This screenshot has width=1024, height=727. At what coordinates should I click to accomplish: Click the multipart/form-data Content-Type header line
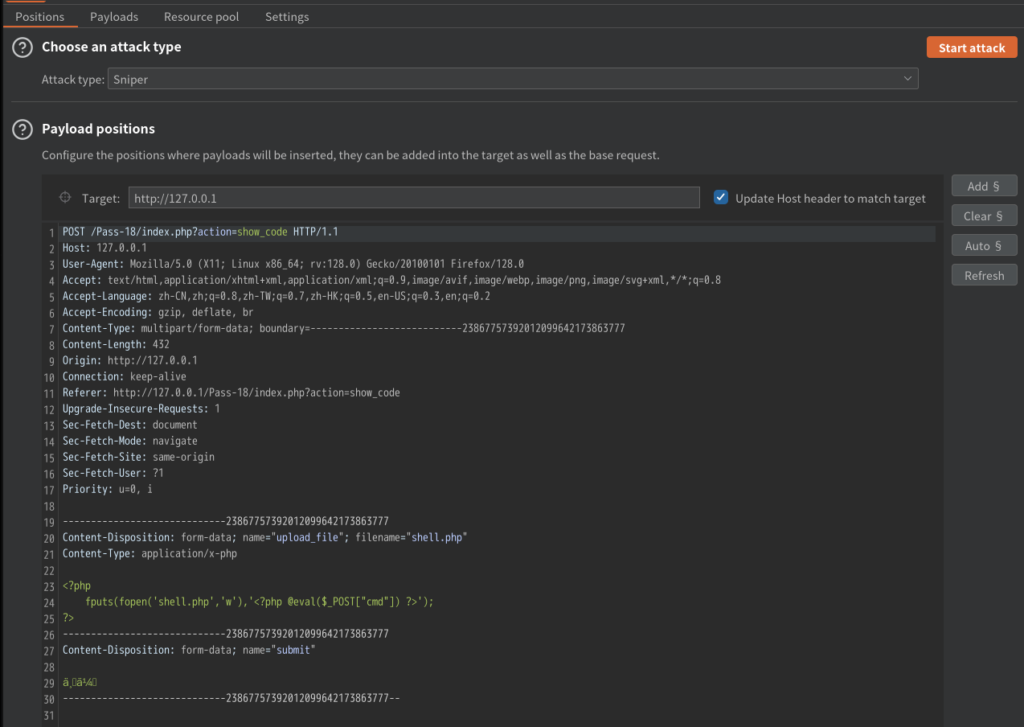[x=344, y=329]
